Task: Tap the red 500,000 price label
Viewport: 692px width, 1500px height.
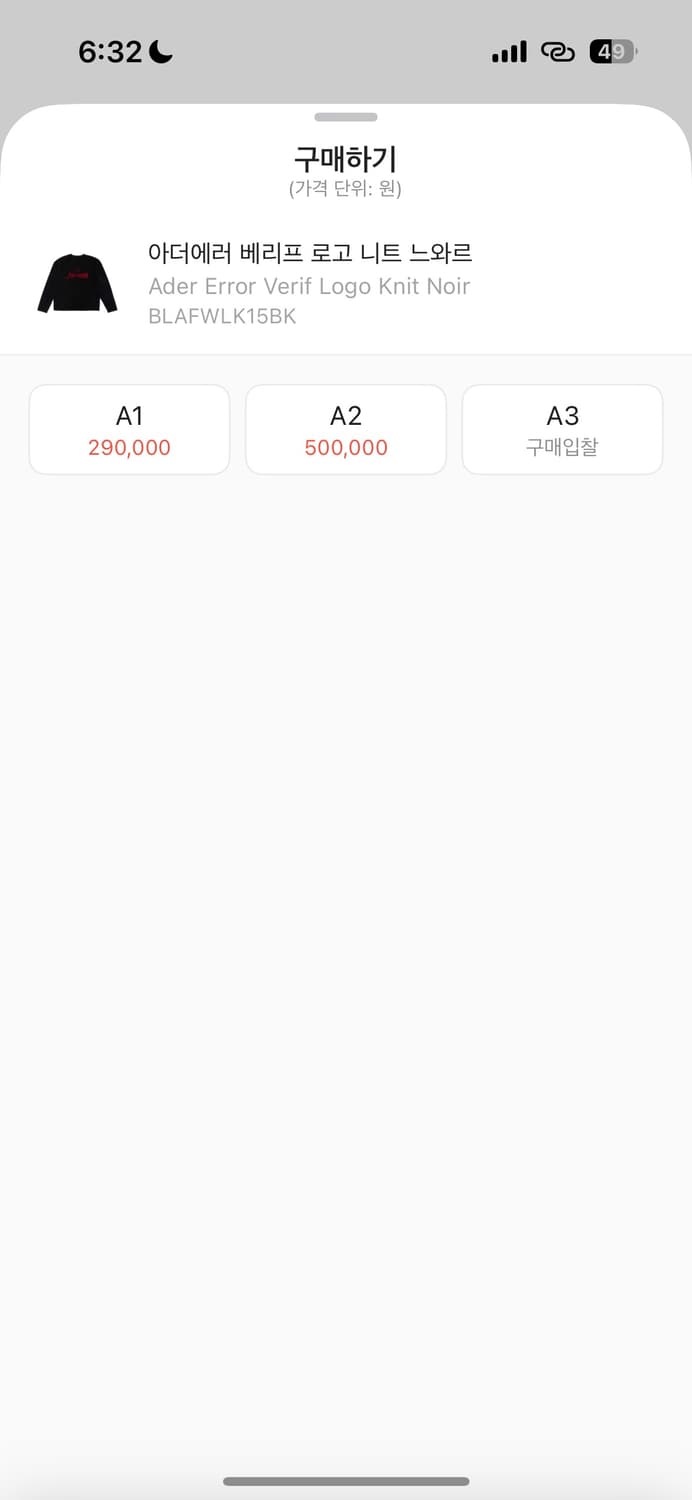Action: click(345, 447)
